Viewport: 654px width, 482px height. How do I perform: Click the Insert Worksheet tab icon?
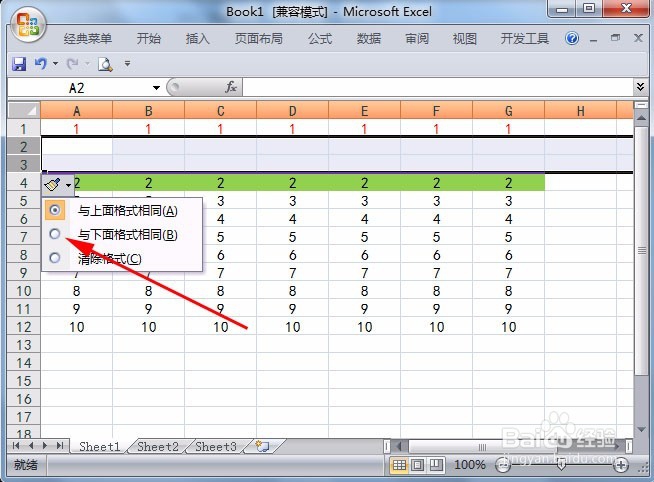(262, 447)
